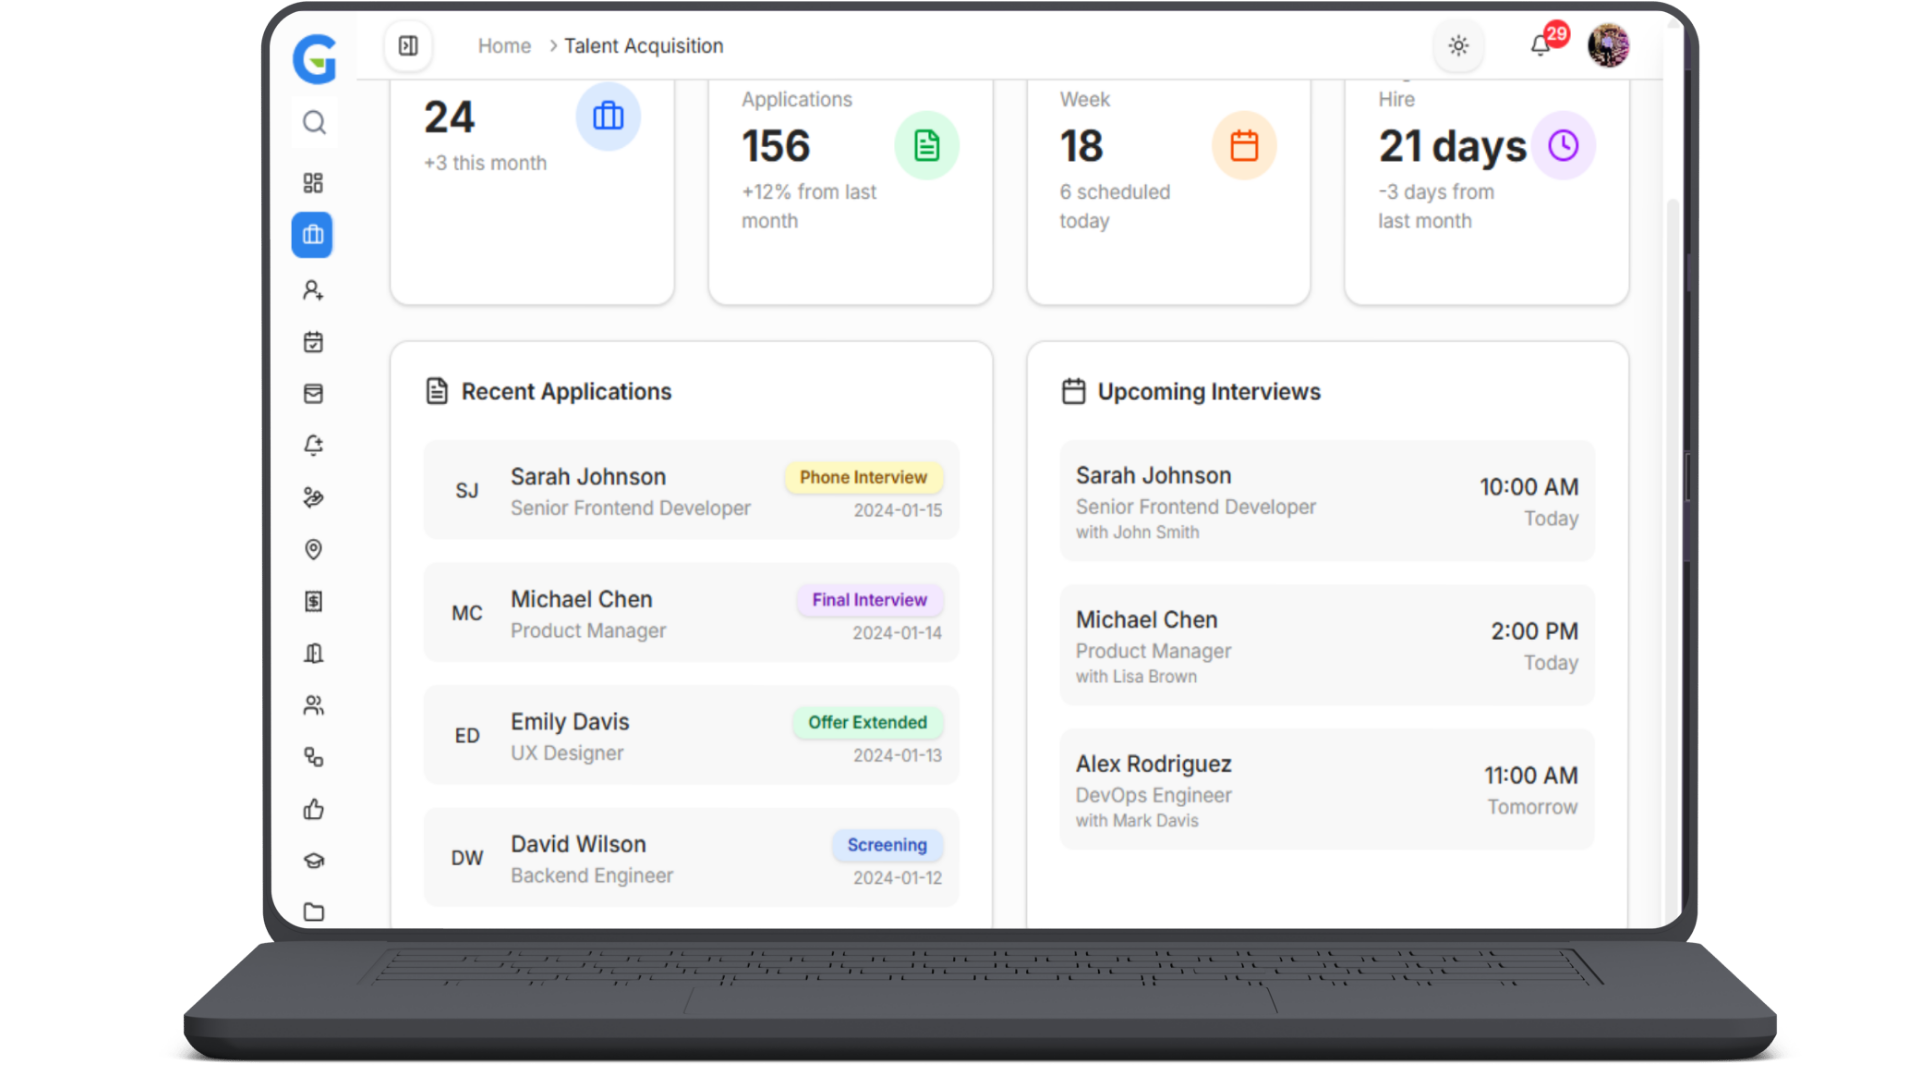Image resolution: width=1920 pixels, height=1080 pixels.
Task: Open the map pin location icon
Action: coord(313,549)
